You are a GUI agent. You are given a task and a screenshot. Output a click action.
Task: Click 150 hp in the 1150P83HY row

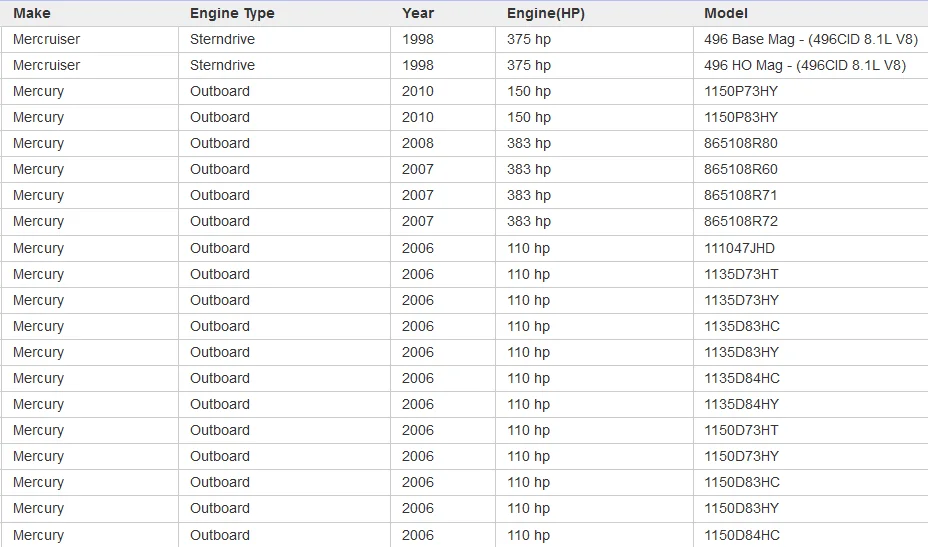529,118
